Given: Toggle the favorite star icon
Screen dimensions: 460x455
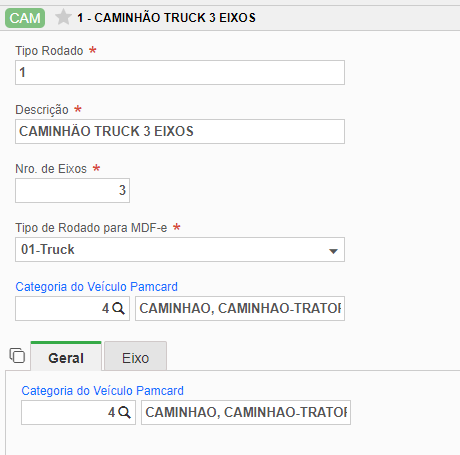Looking at the screenshot, I should 63,17.
